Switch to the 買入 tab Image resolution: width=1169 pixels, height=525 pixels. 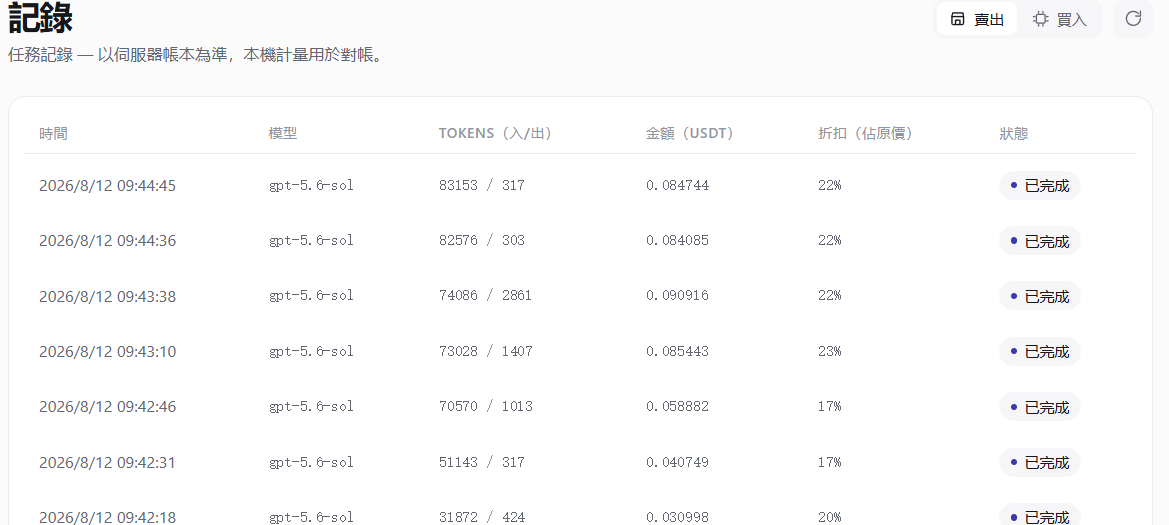tap(1059, 20)
